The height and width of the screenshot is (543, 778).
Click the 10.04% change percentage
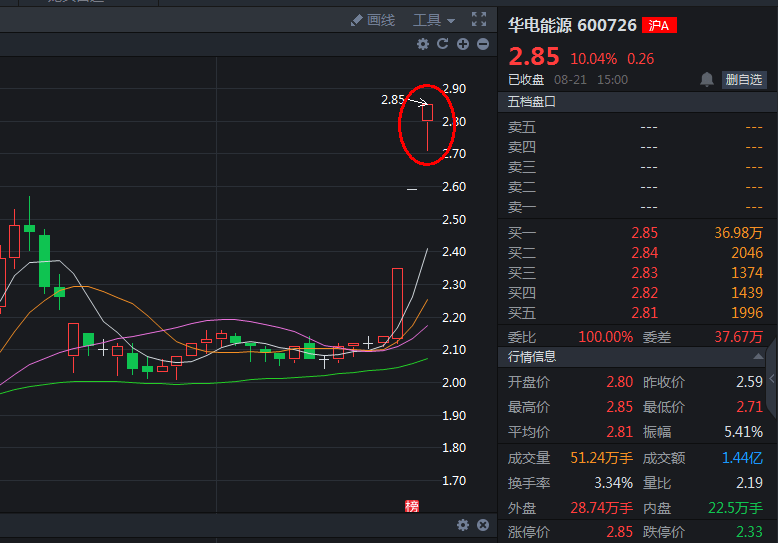tap(593, 59)
